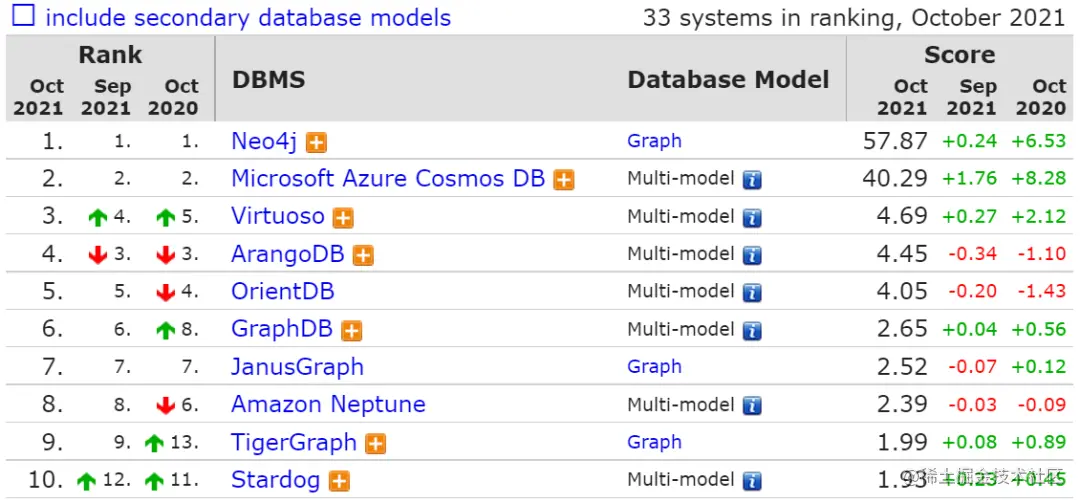The height and width of the screenshot is (503, 1080).
Task: Click the orange plus icon beside Neo4j
Action: coord(317,143)
